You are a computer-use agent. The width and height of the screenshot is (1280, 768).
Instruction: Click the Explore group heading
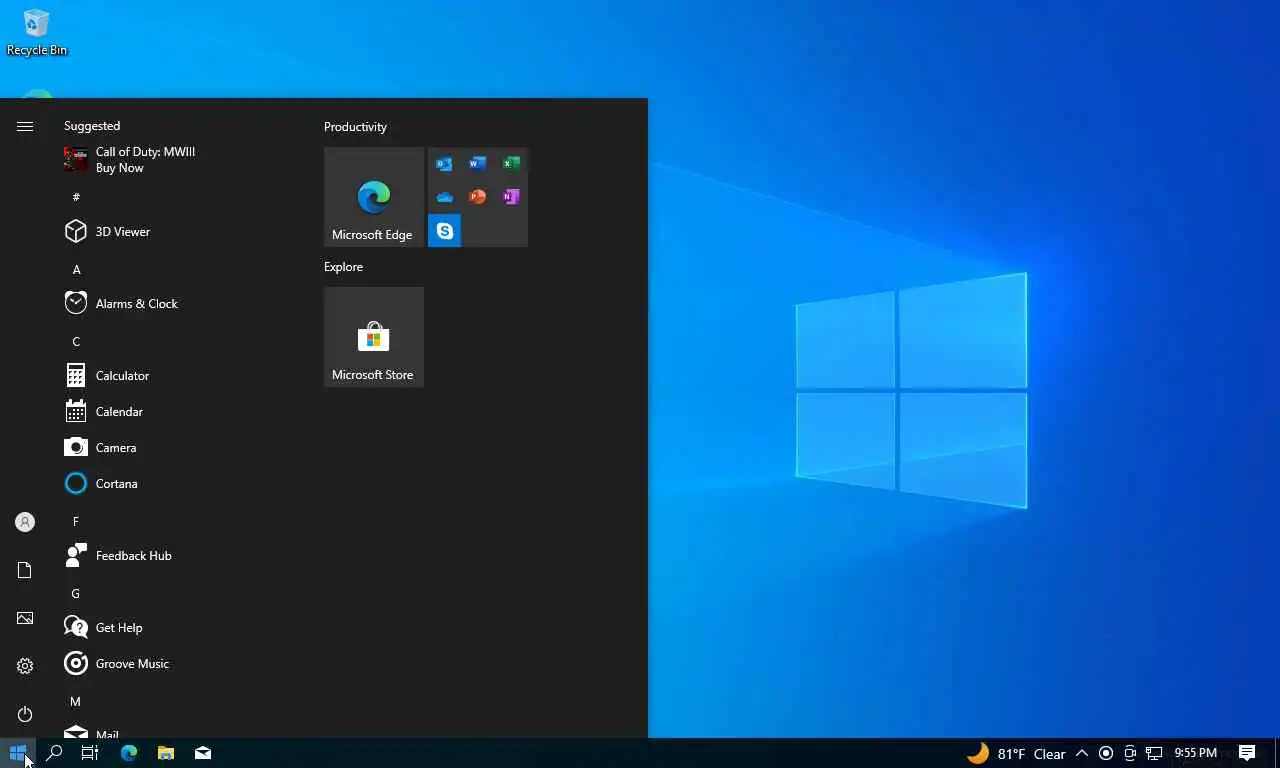point(343,267)
